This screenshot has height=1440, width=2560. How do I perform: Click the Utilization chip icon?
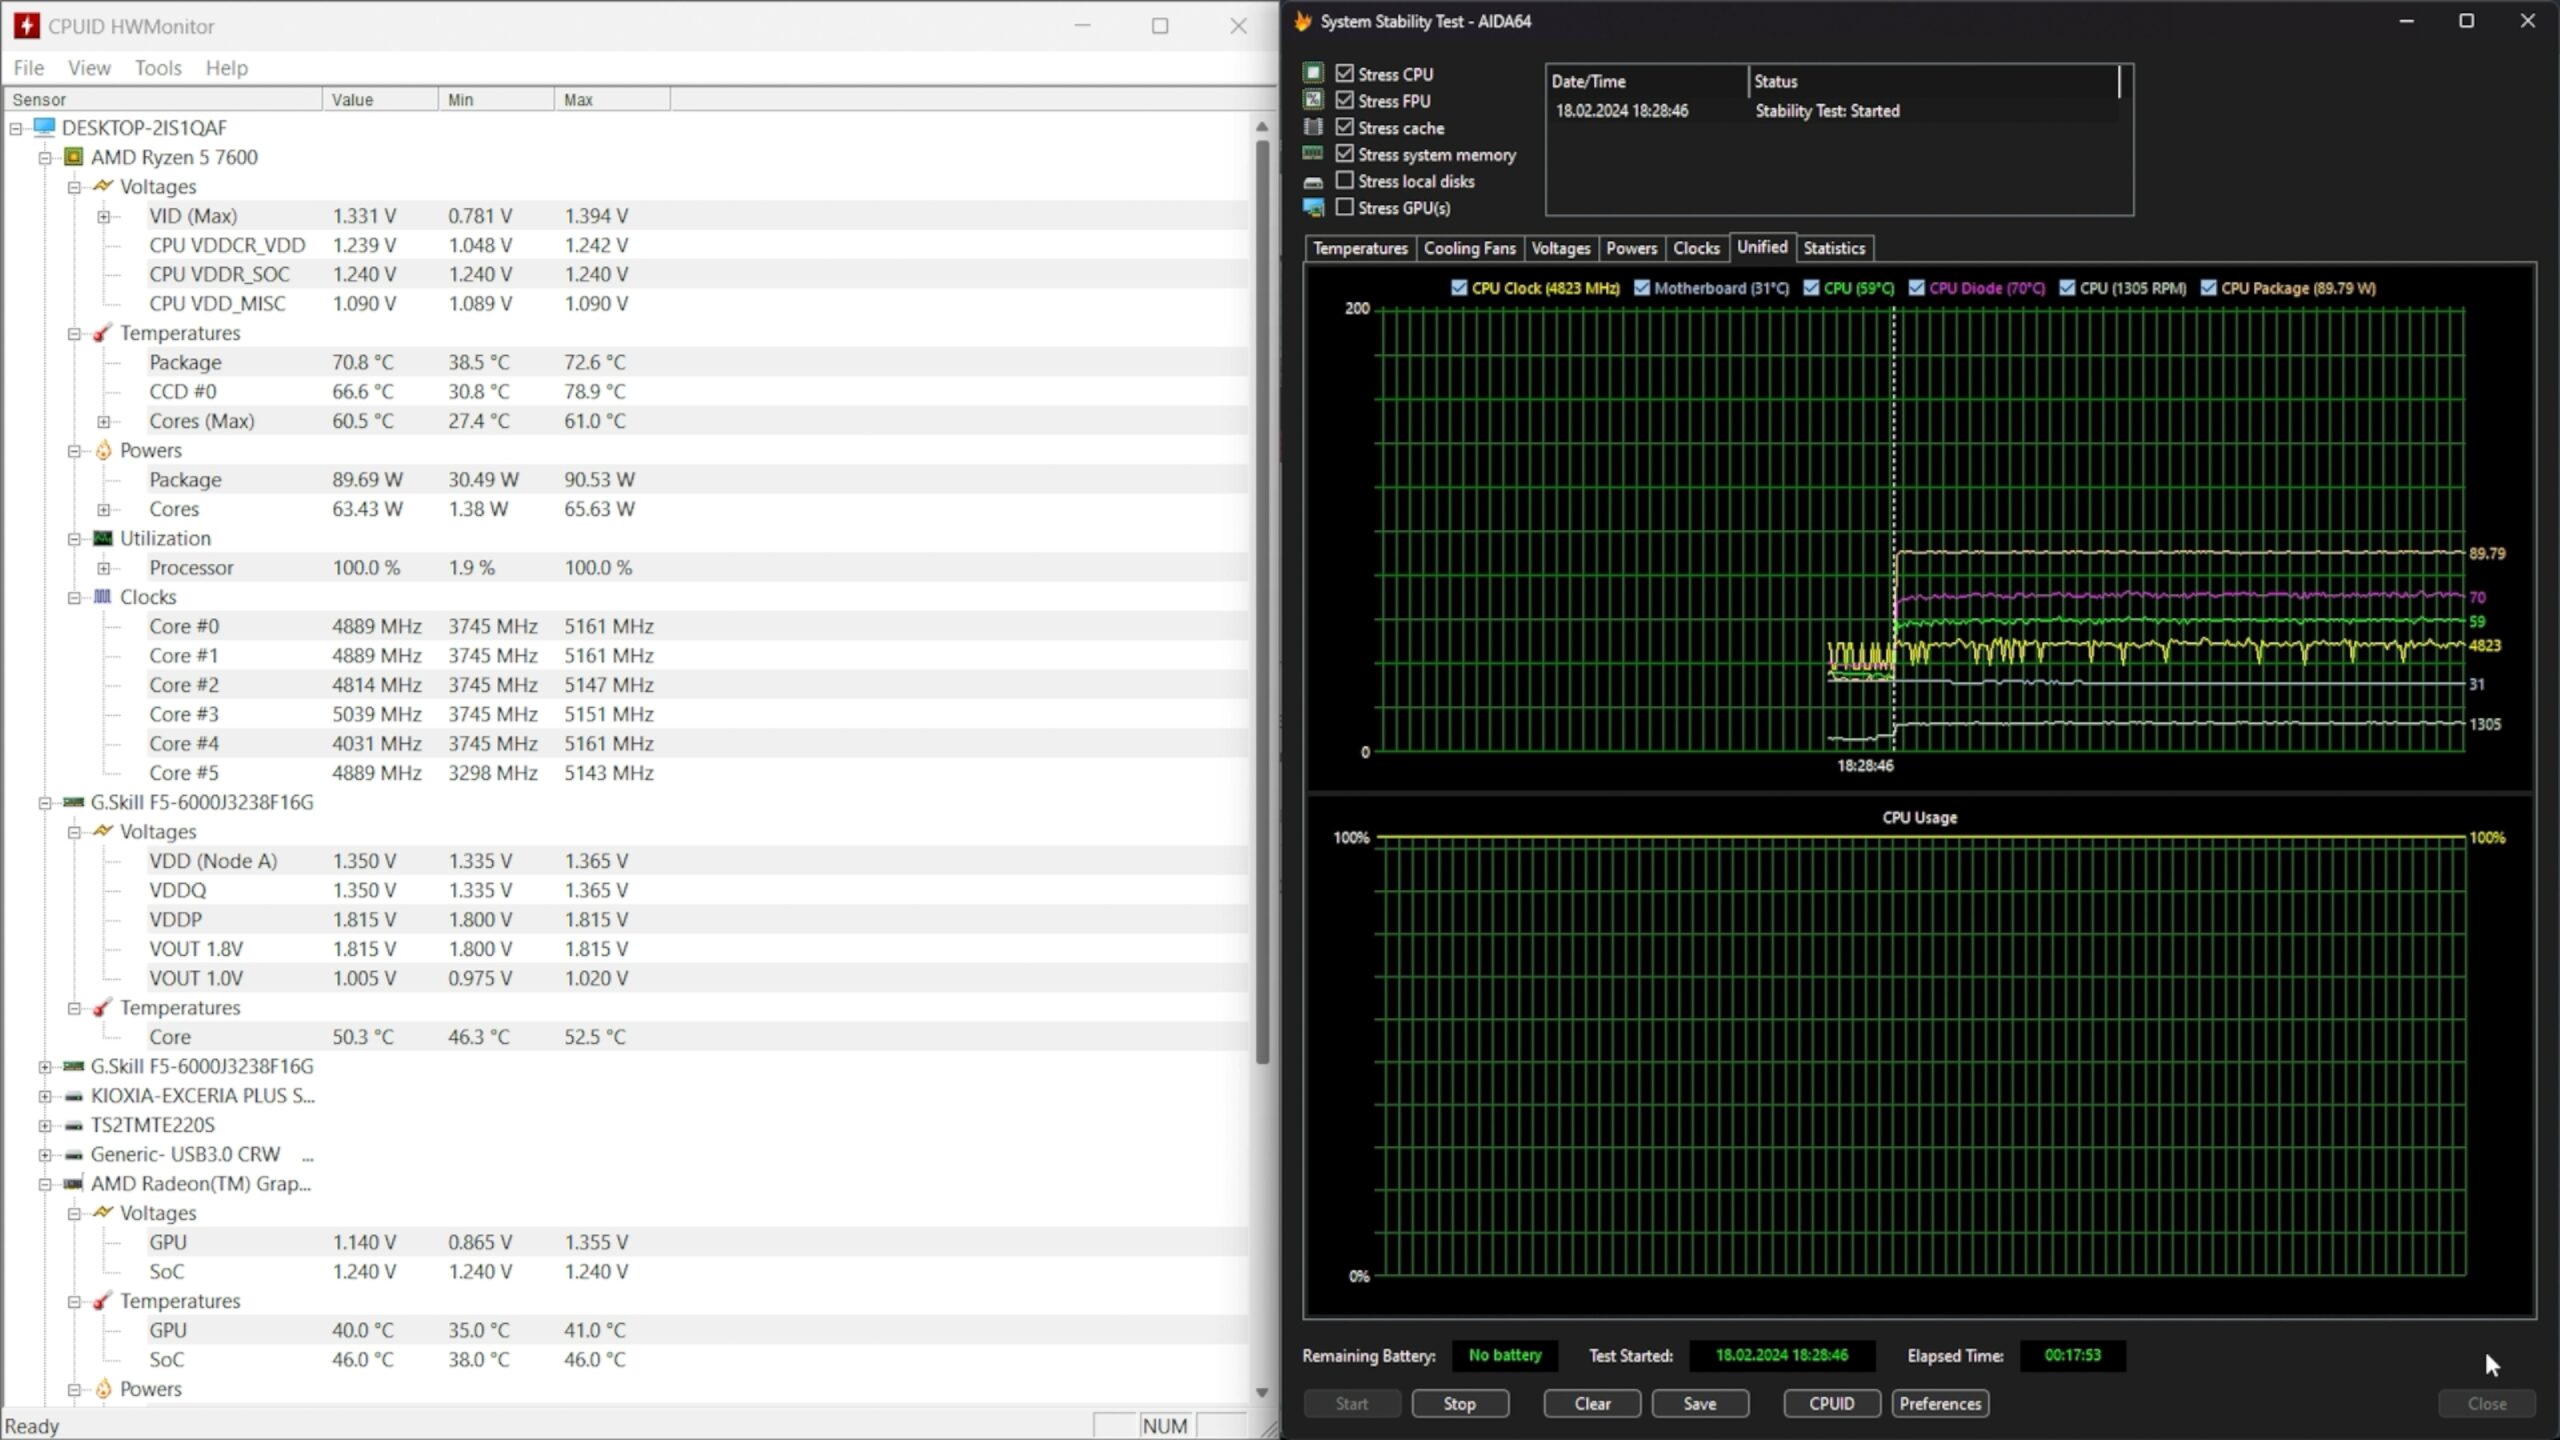[x=102, y=538]
